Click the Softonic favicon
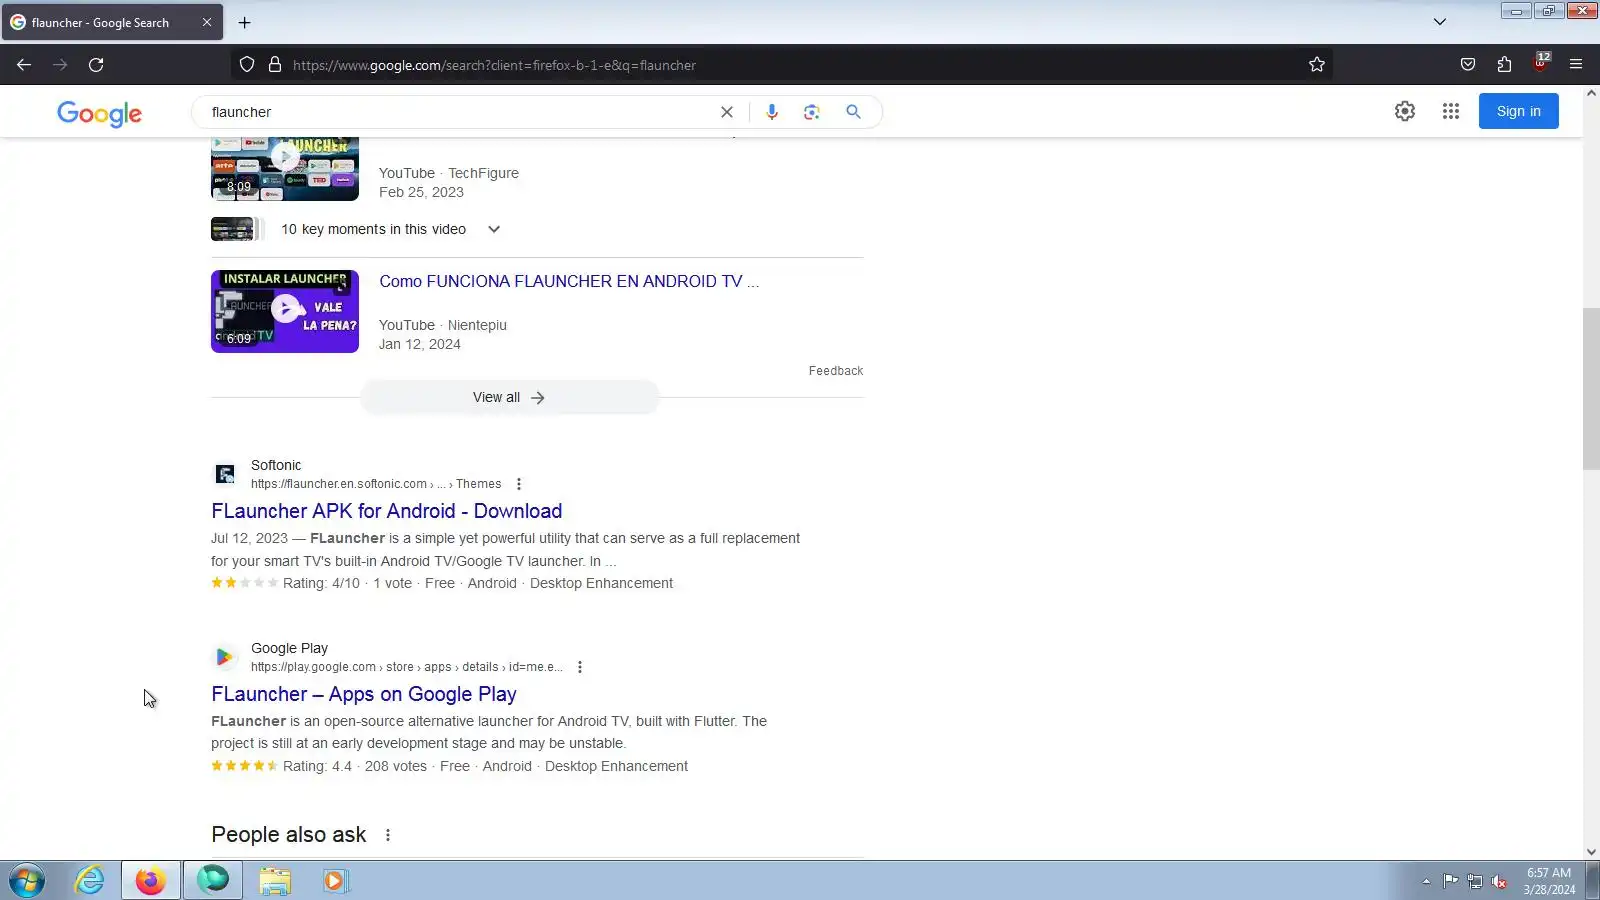Image resolution: width=1600 pixels, height=900 pixels. pos(225,474)
